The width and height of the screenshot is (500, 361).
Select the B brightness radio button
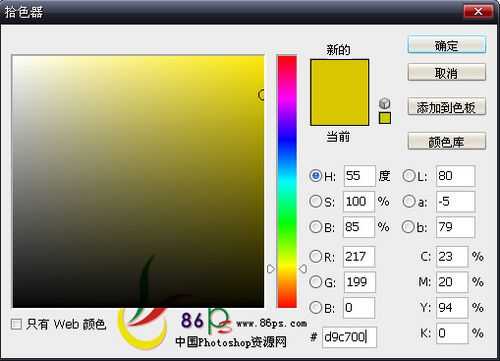tap(315, 227)
